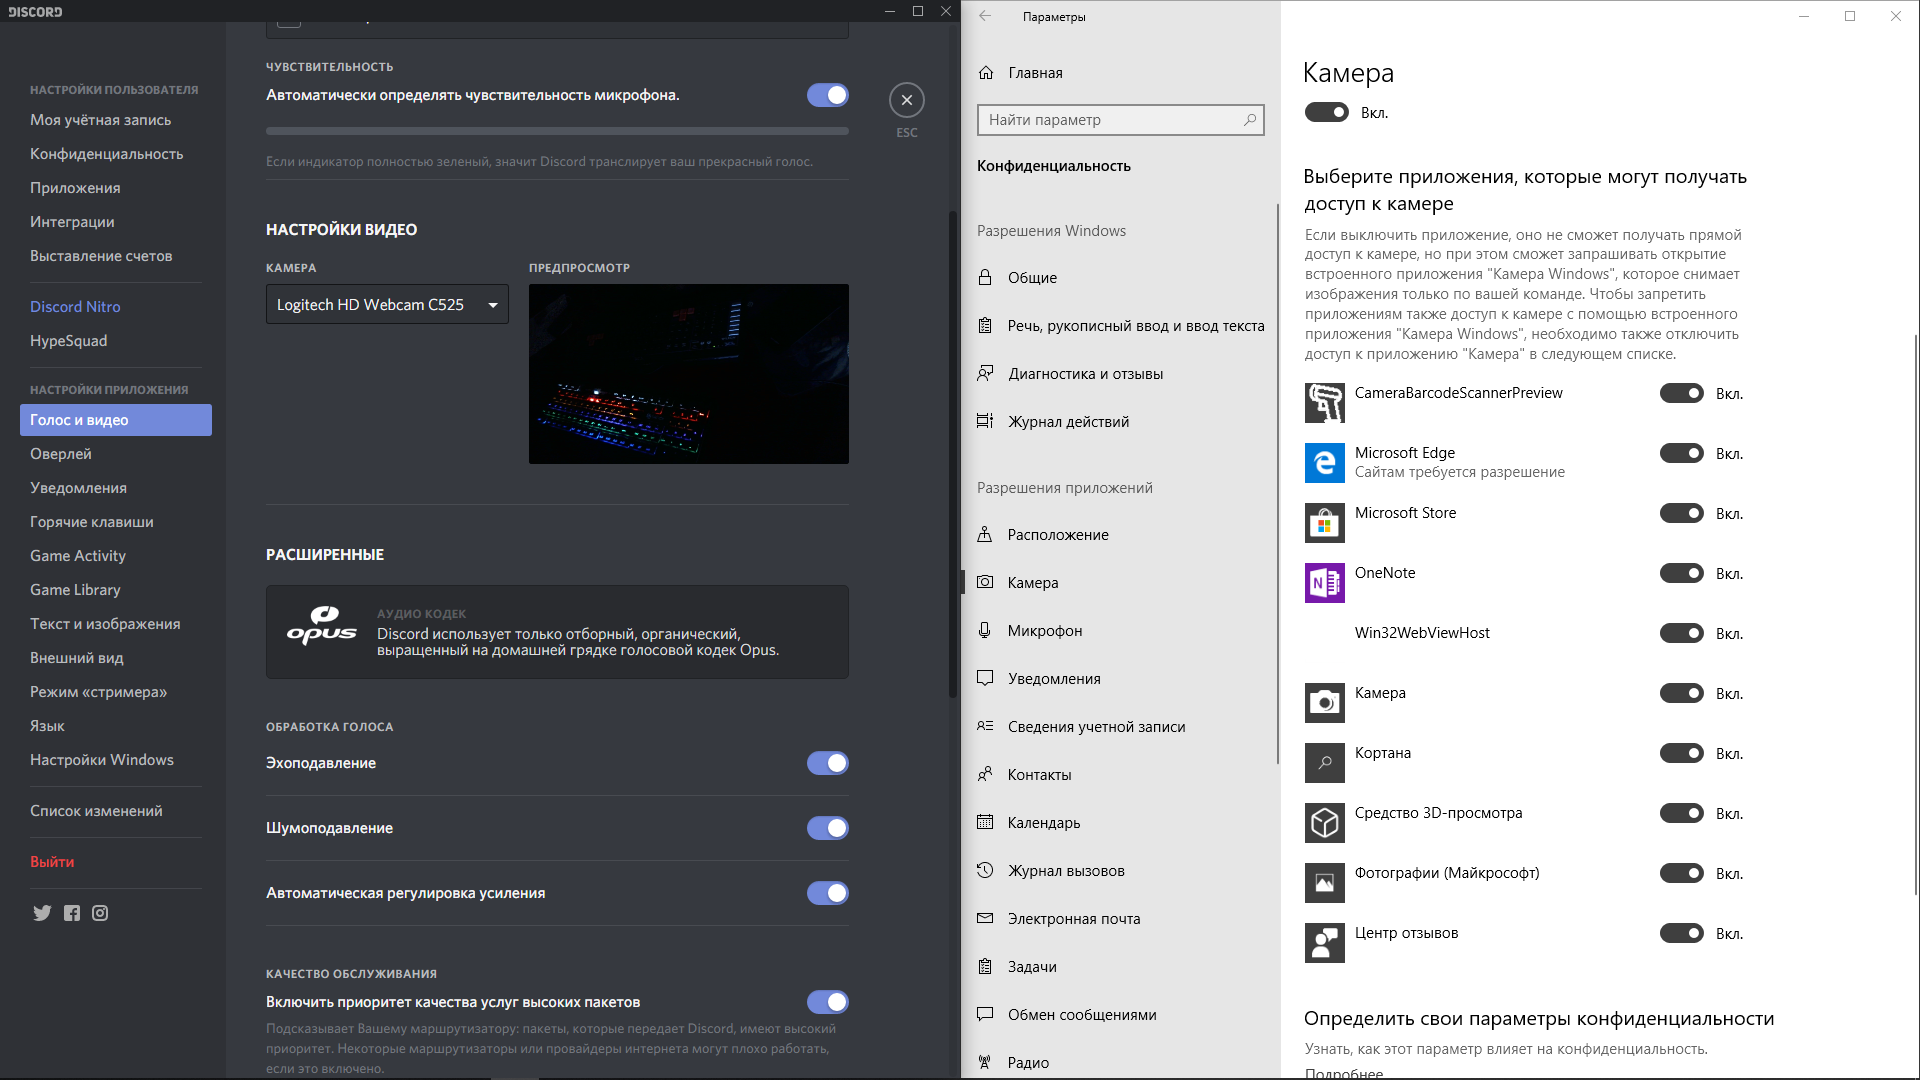Open Горячие клавиши settings
Screen dimensions: 1920x1080
[x=116, y=522]
